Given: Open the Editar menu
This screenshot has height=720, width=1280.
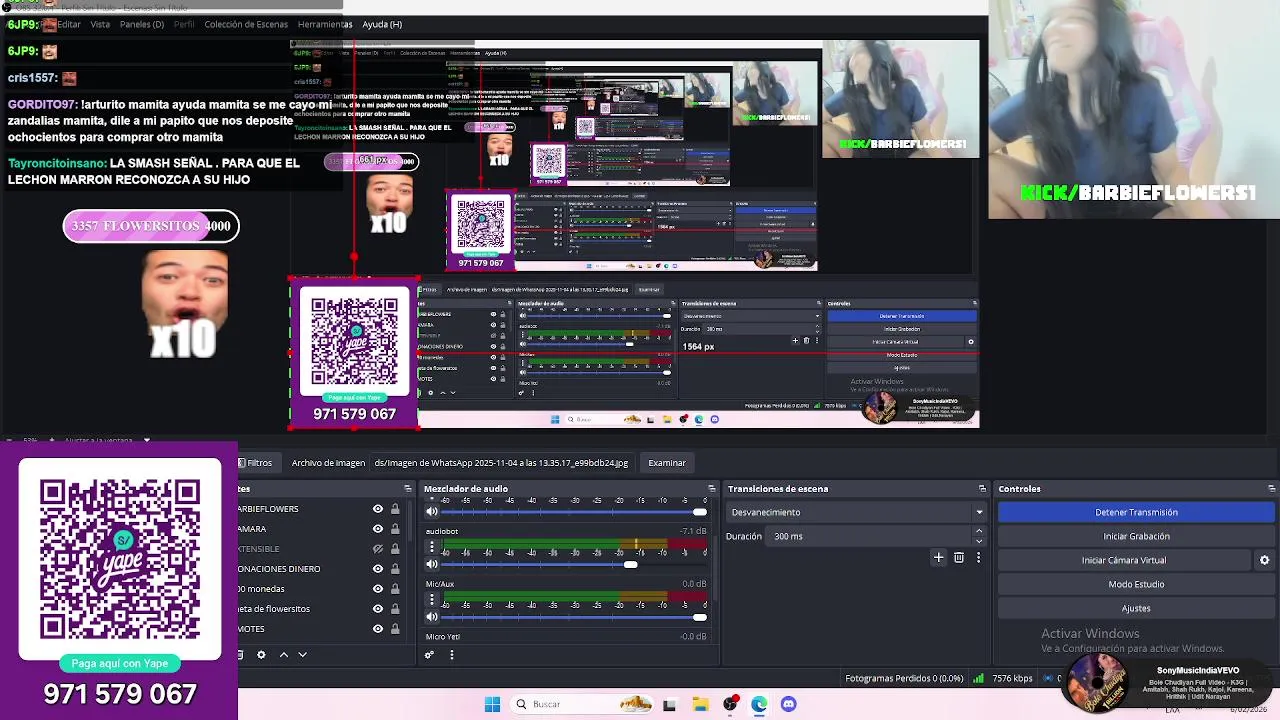Looking at the screenshot, I should coord(69,24).
